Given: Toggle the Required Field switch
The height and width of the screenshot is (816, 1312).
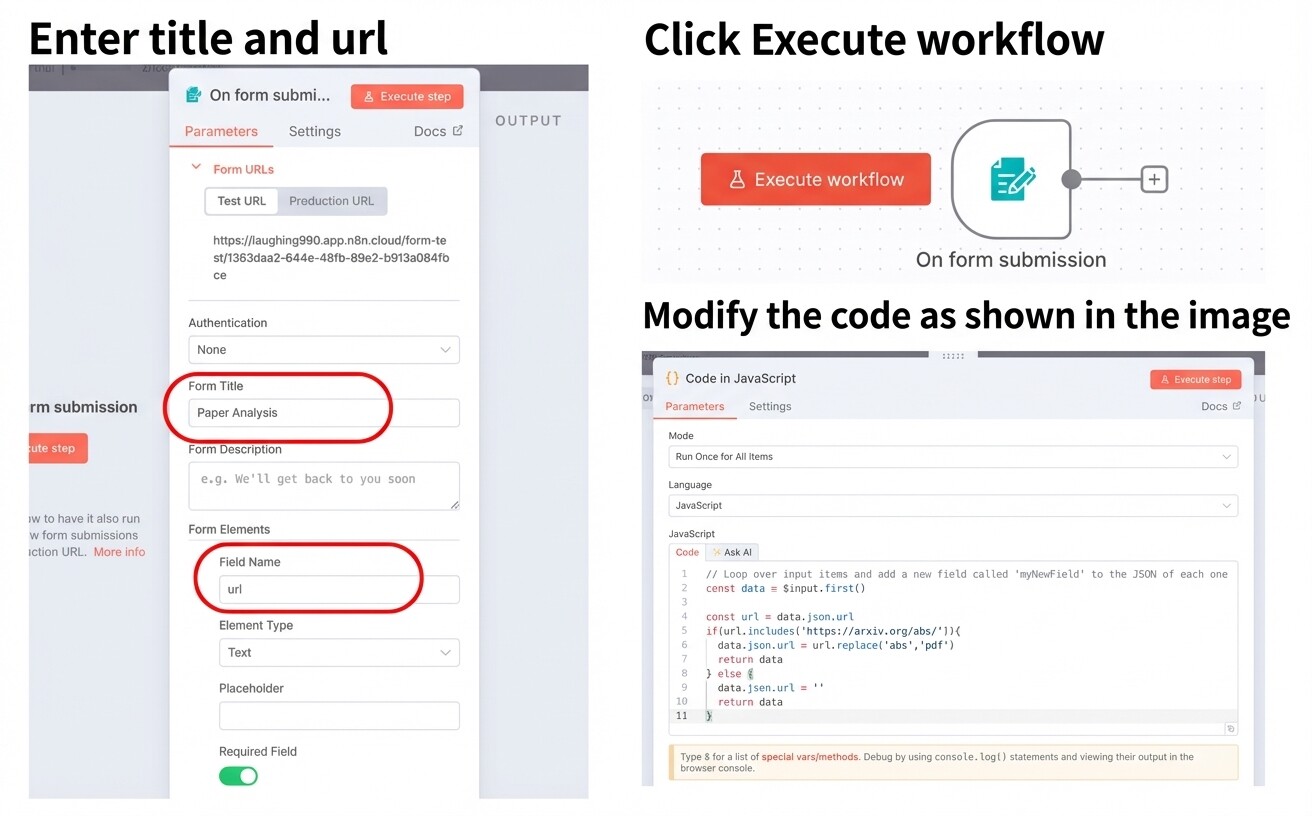Looking at the screenshot, I should [239, 776].
